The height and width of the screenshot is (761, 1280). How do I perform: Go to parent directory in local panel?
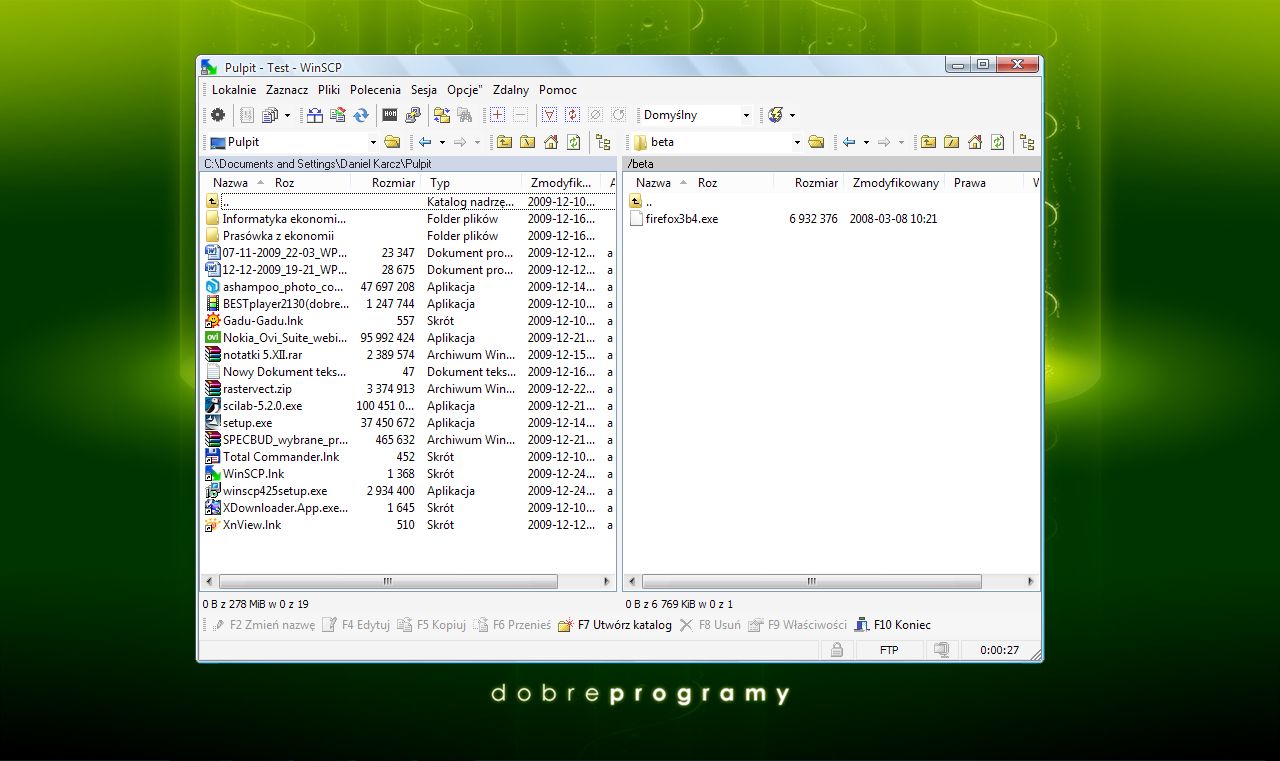(x=504, y=142)
